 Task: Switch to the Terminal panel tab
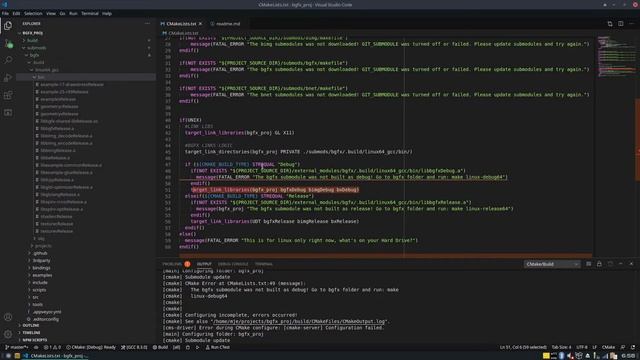coord(264,264)
